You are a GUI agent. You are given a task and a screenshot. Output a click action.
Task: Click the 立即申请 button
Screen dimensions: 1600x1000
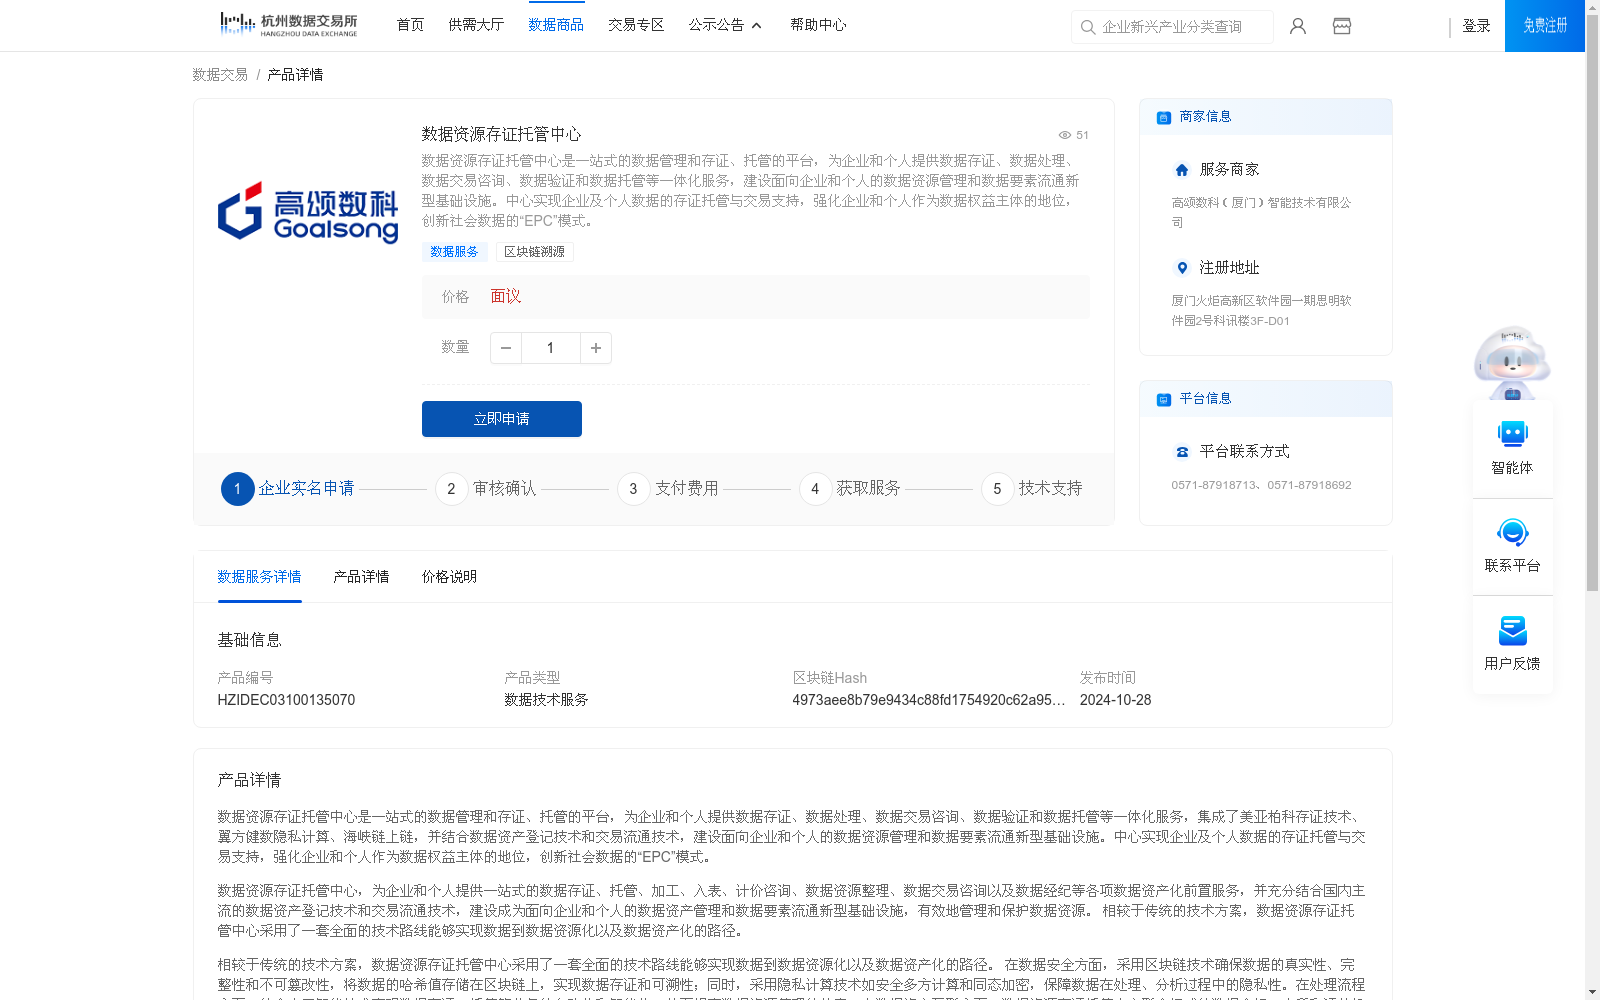(502, 419)
